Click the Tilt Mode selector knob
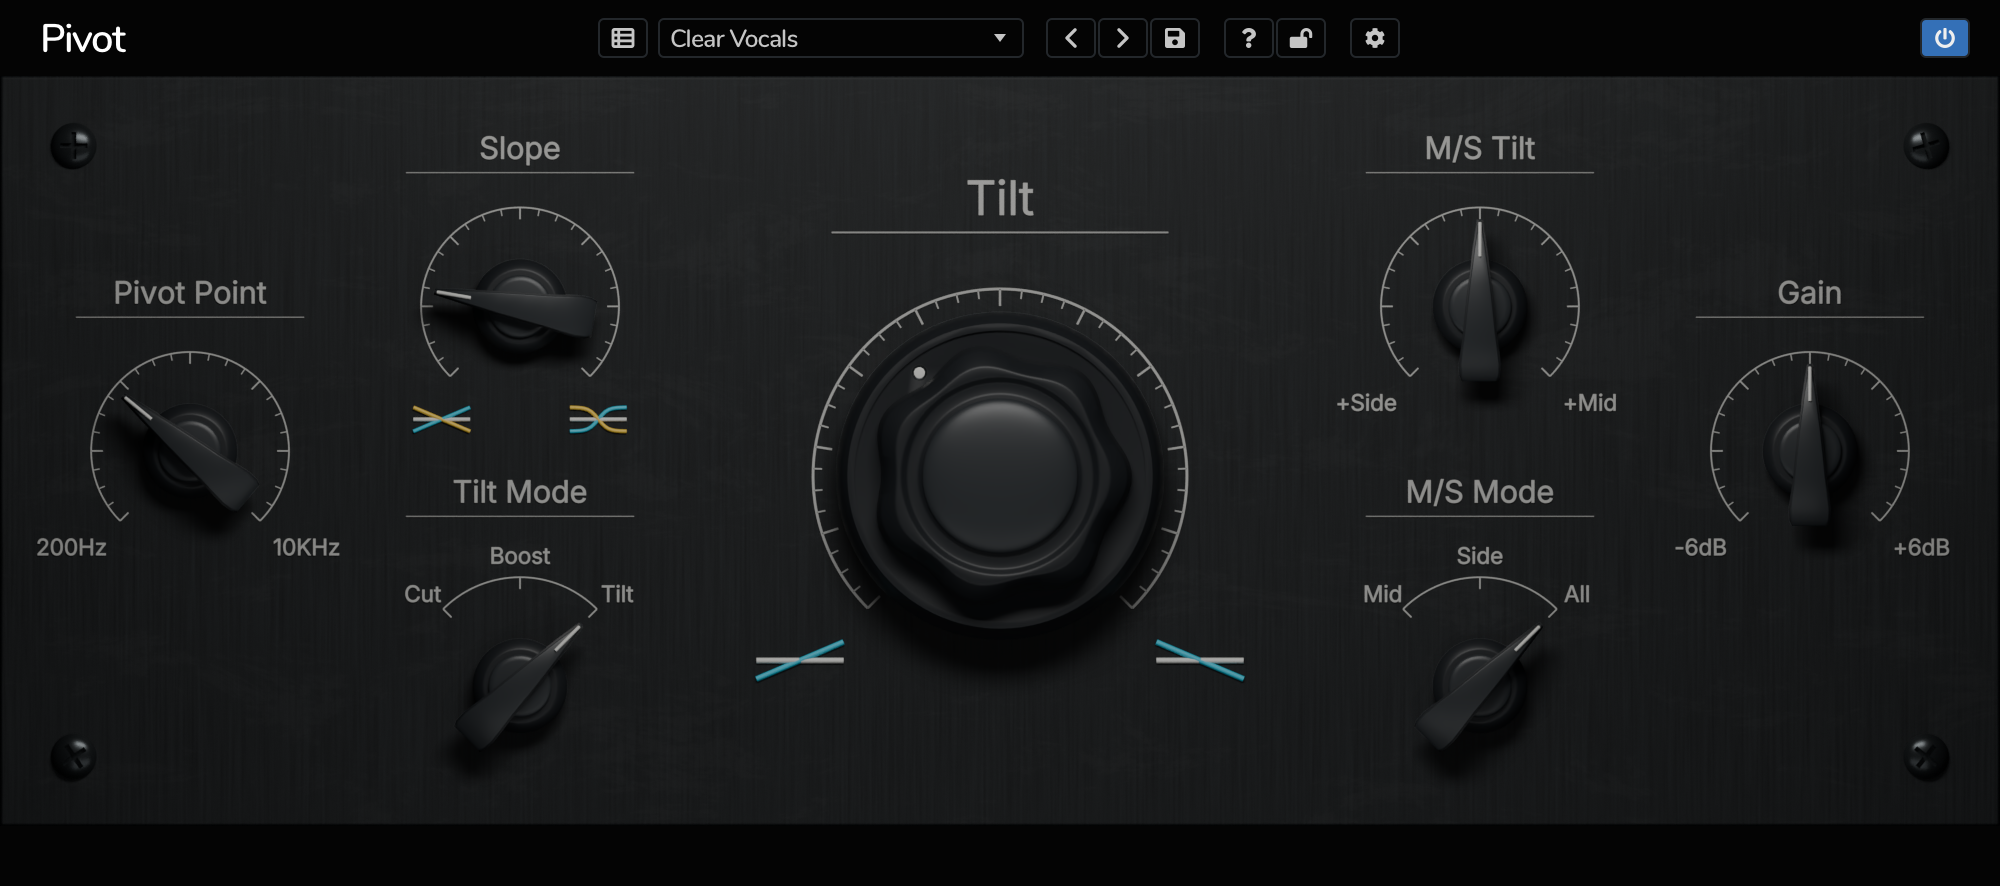 (520, 685)
